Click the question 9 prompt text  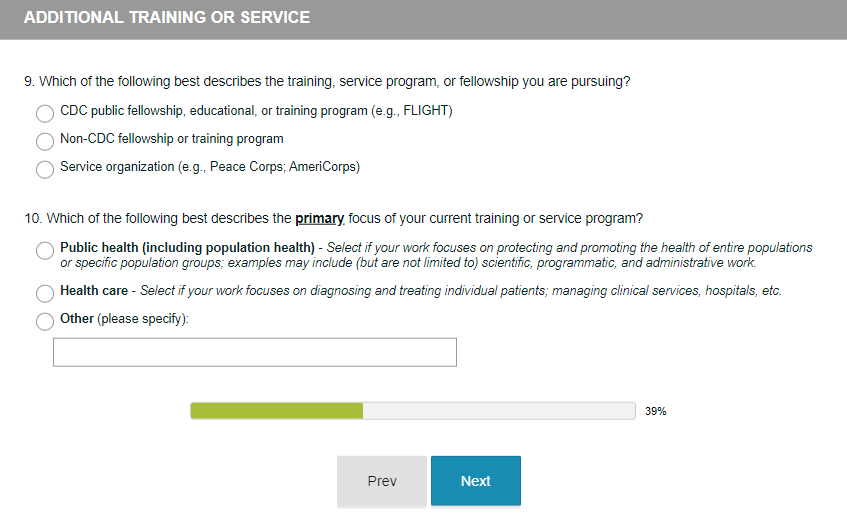pos(327,82)
